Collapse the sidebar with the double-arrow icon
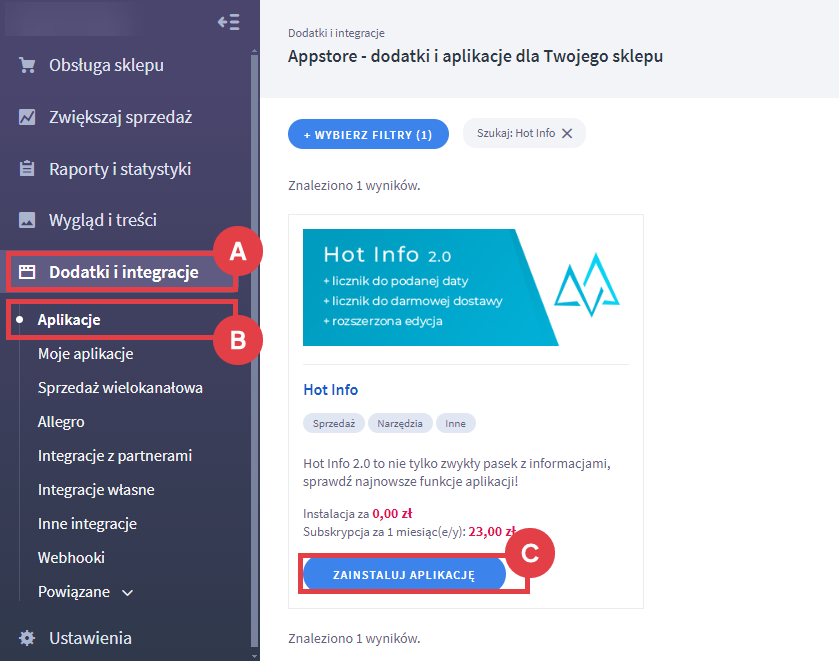 228,22
